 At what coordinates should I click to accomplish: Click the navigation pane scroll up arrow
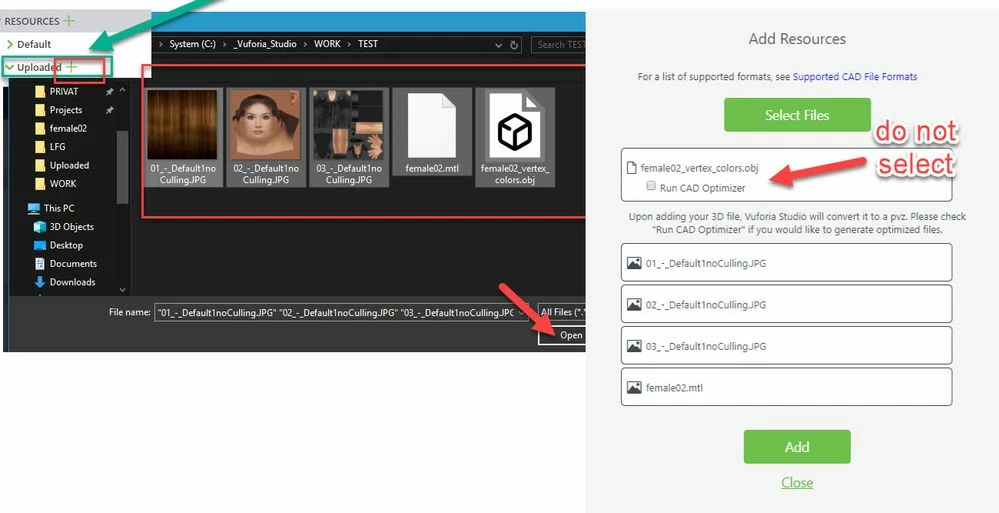tap(122, 90)
